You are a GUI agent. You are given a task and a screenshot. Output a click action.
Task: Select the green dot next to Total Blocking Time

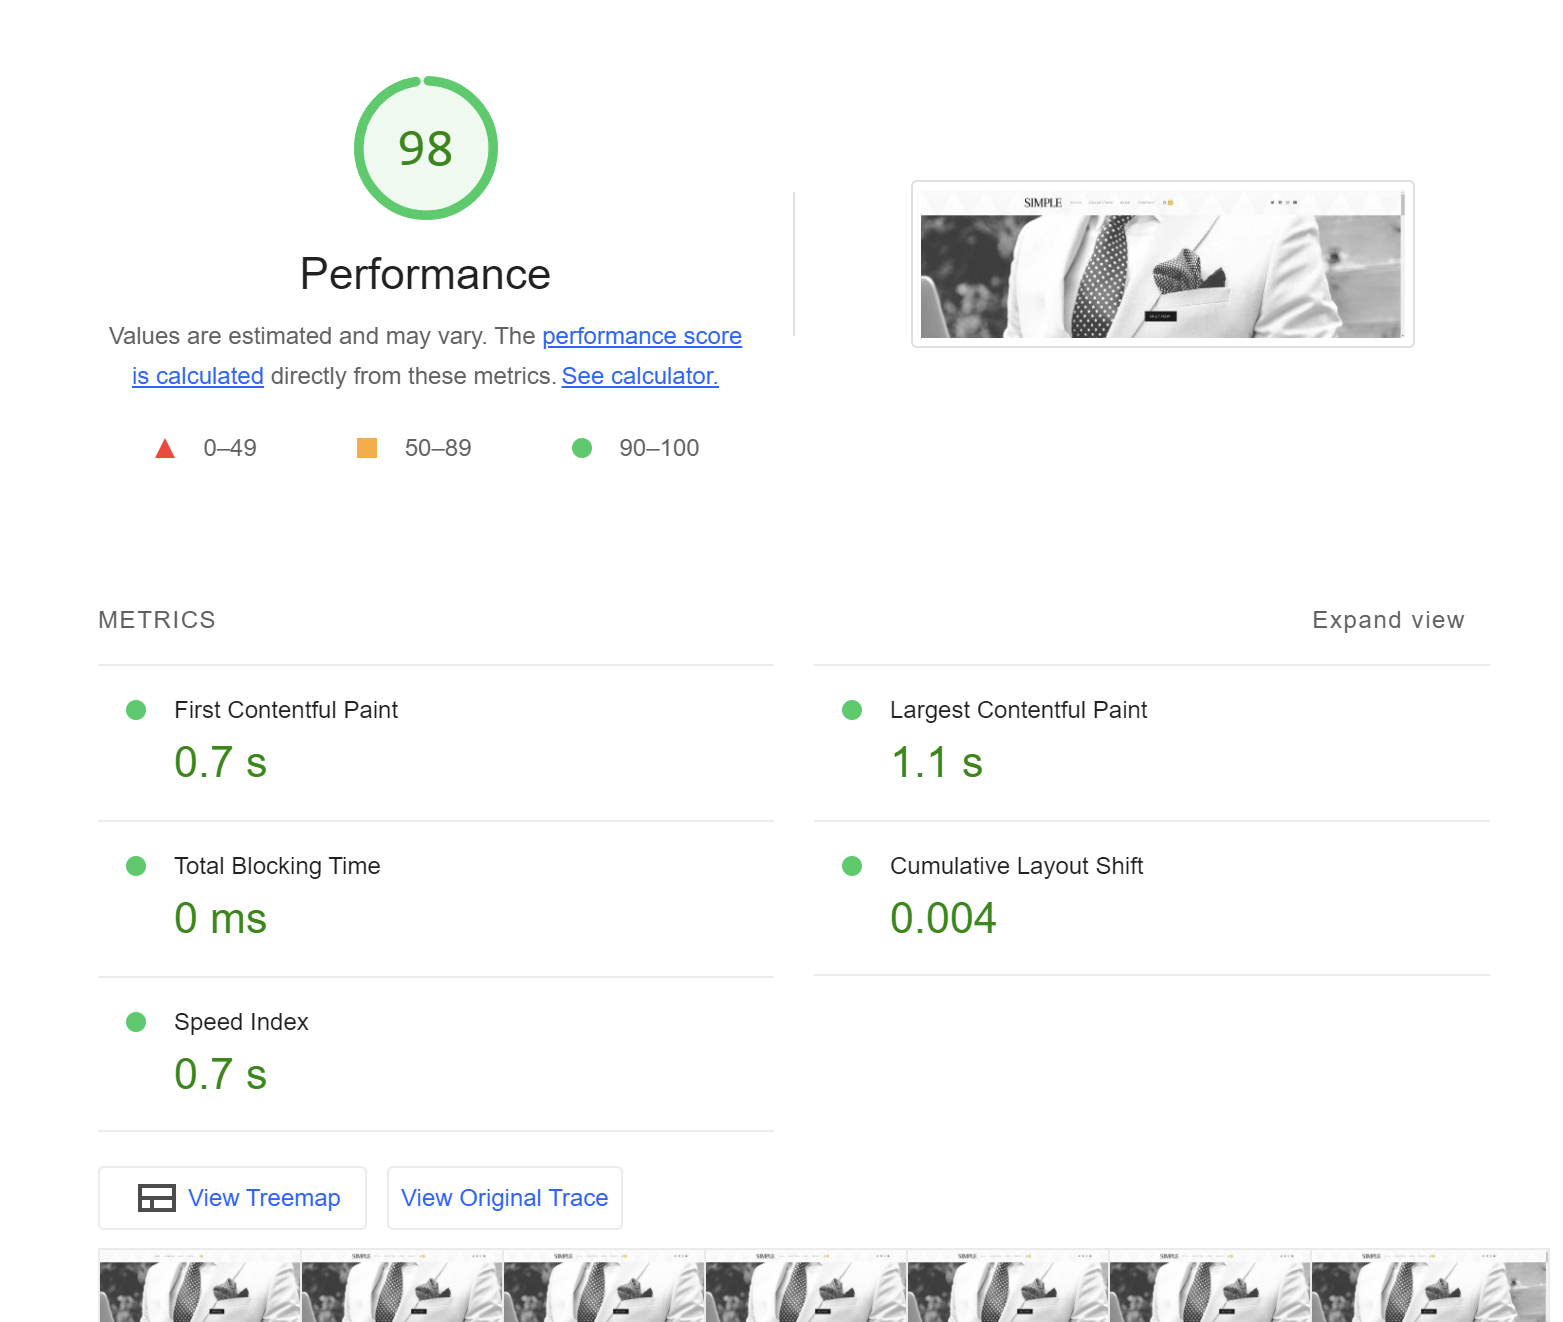136,866
